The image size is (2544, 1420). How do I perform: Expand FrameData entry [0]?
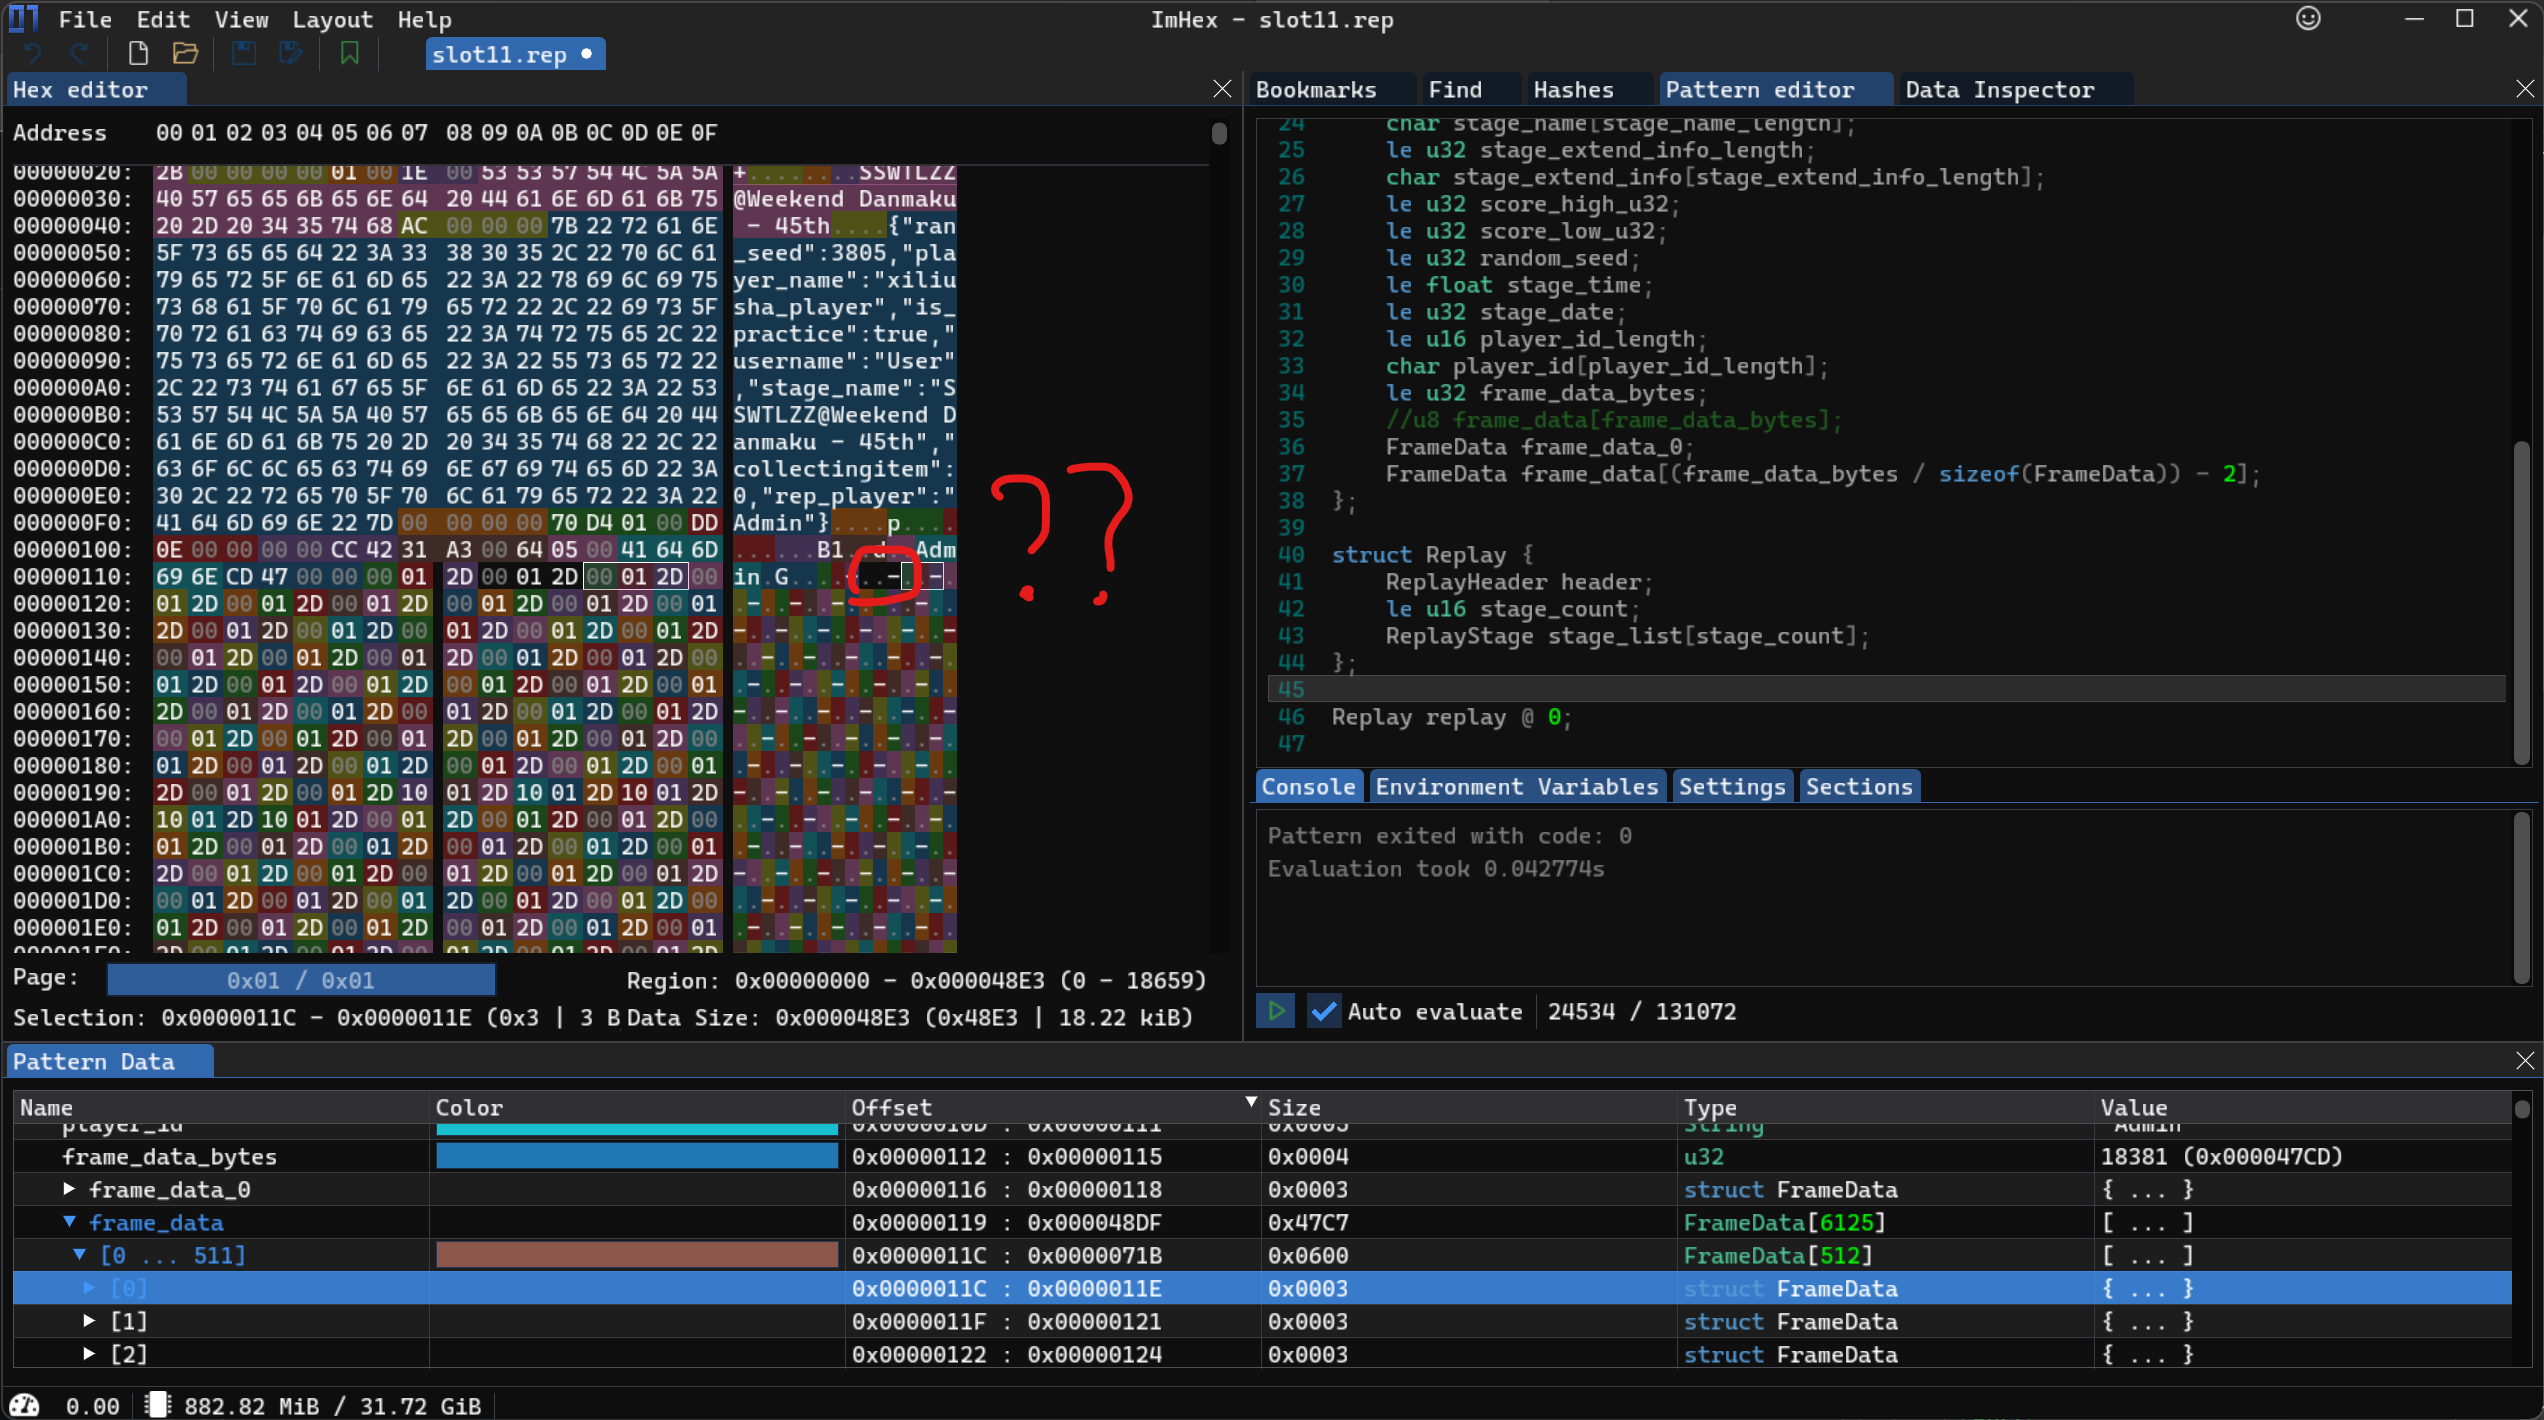[x=89, y=1288]
